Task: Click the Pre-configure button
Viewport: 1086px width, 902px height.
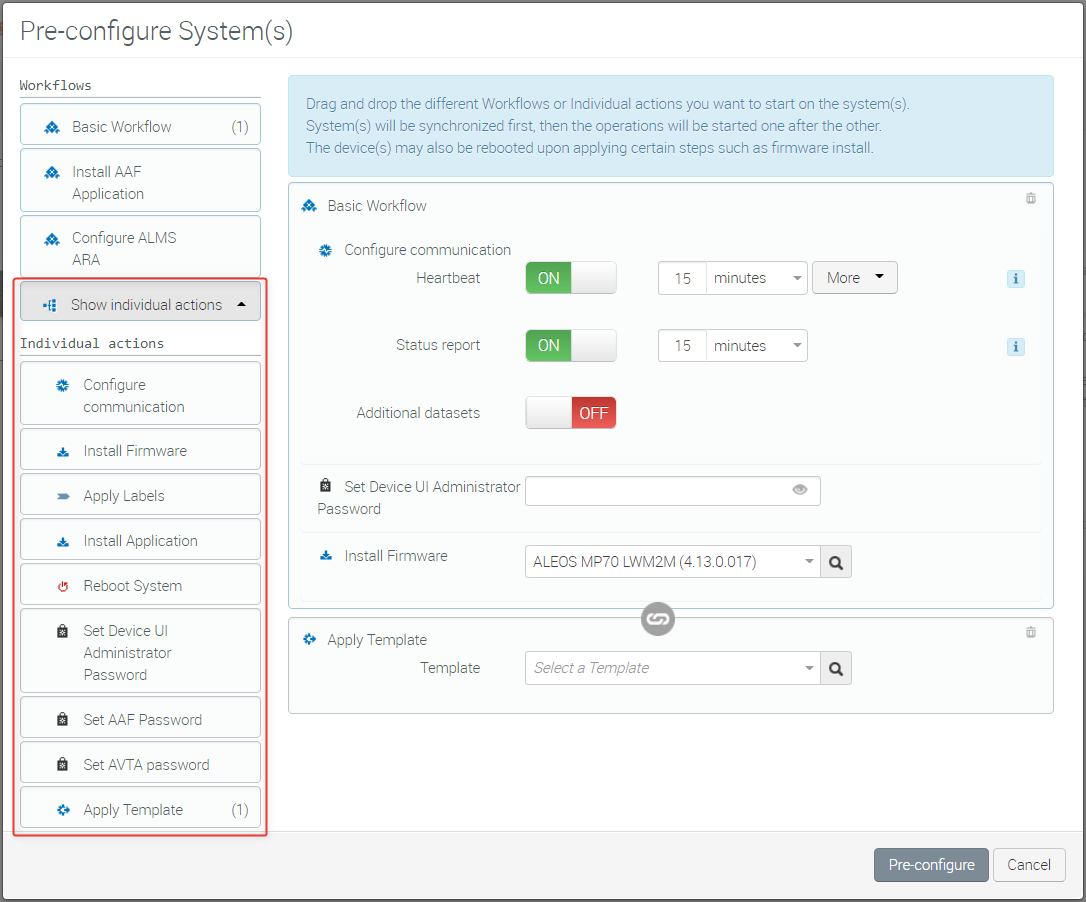Action: click(931, 865)
